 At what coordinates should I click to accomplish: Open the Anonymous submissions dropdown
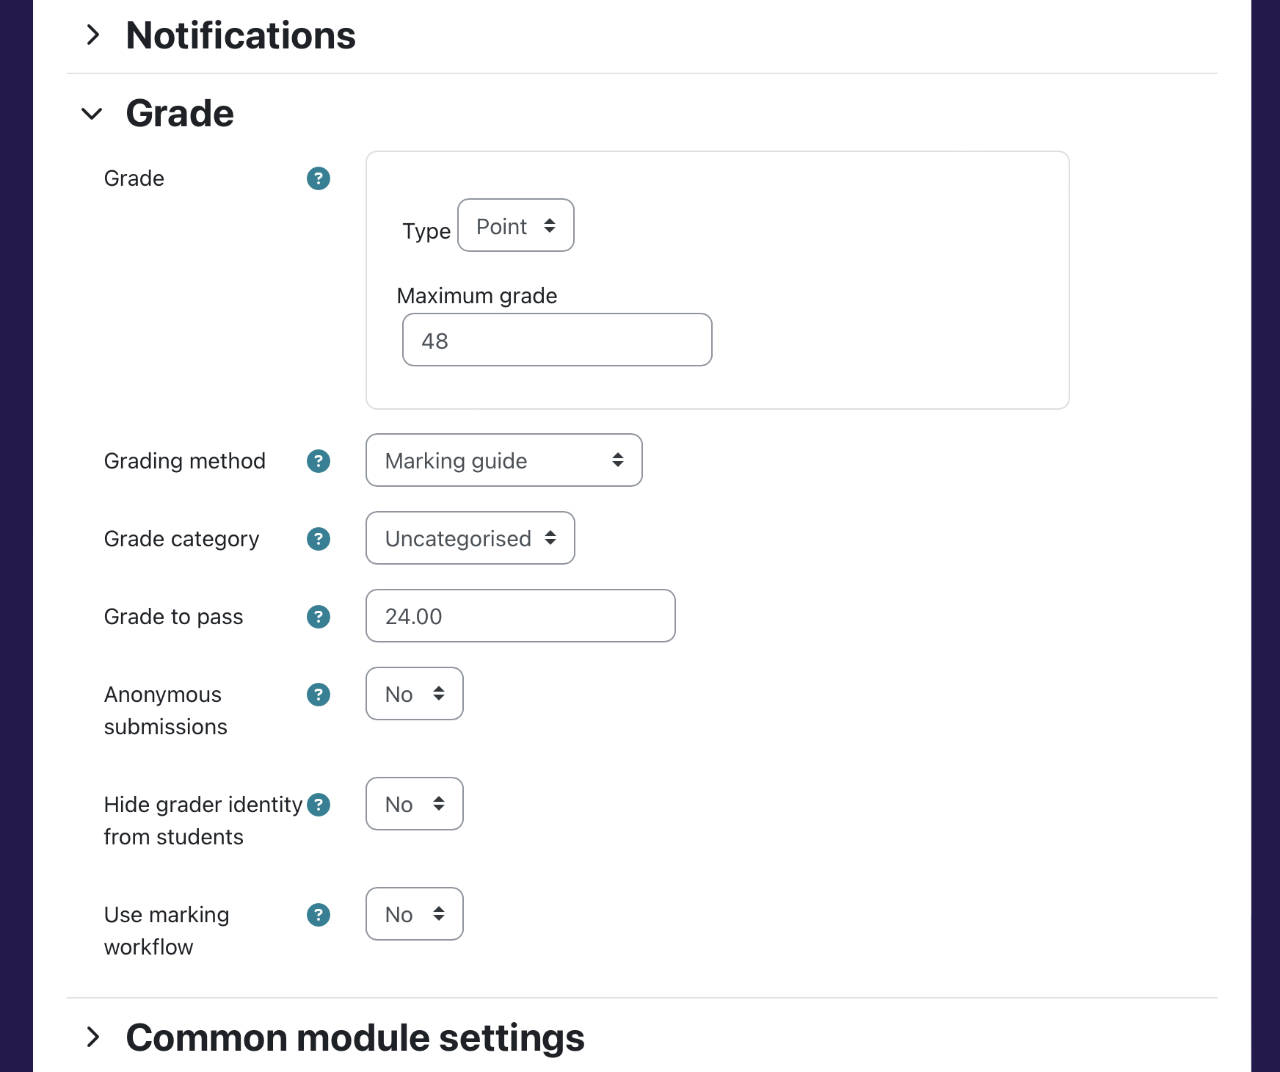point(414,694)
